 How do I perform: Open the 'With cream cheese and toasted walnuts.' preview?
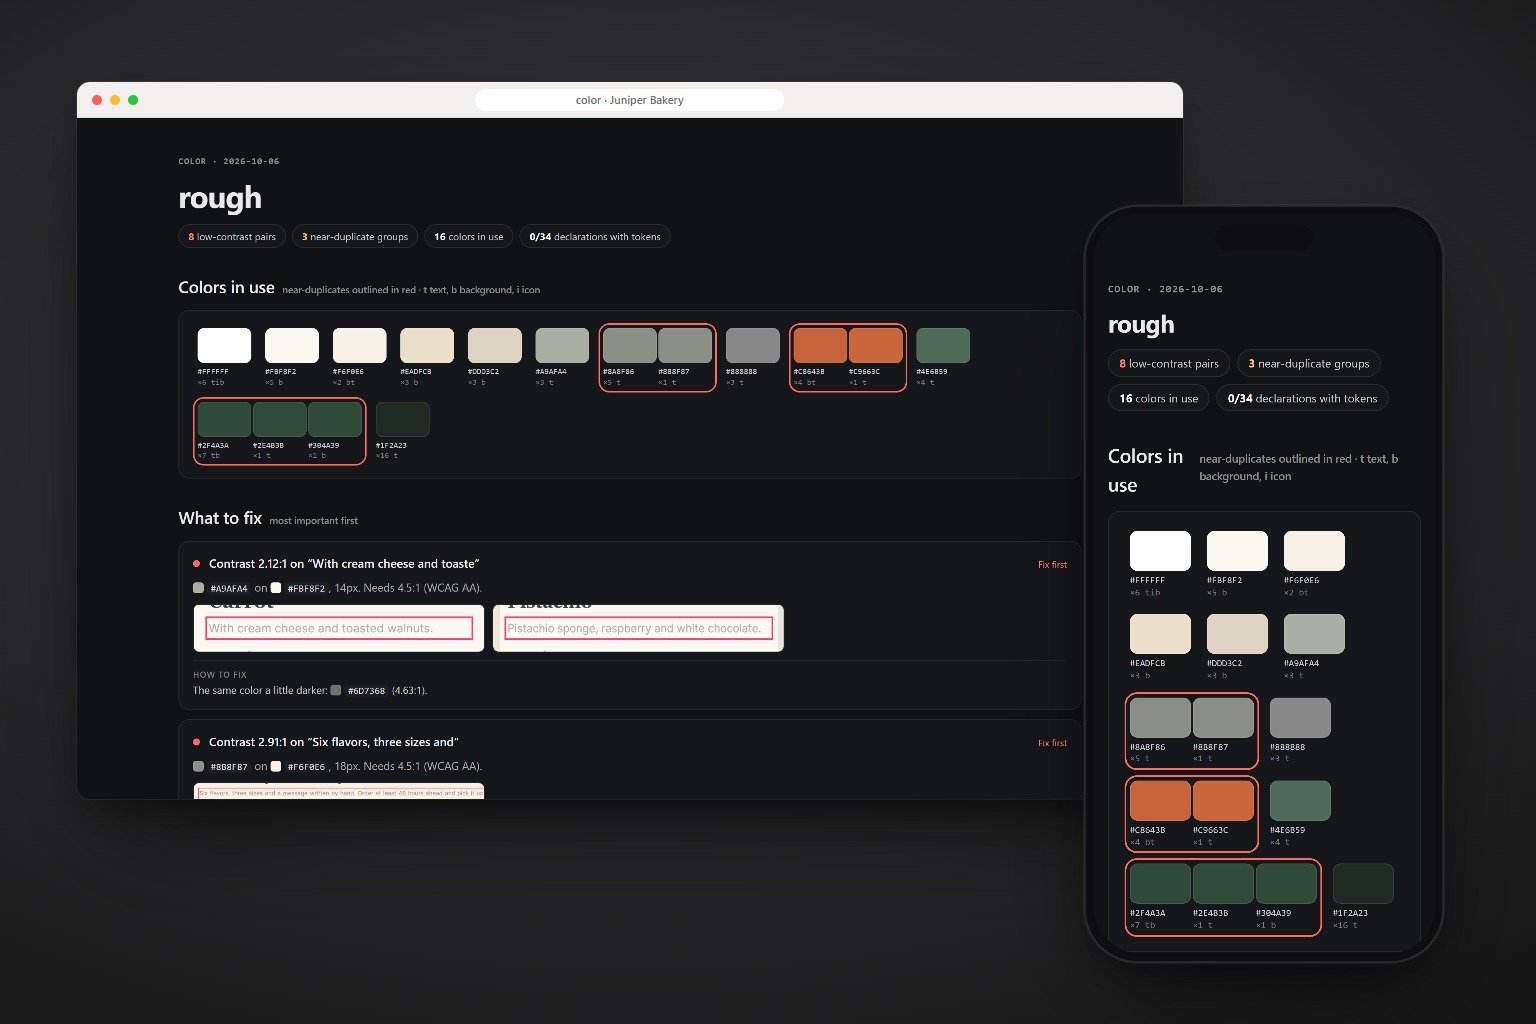click(x=339, y=628)
